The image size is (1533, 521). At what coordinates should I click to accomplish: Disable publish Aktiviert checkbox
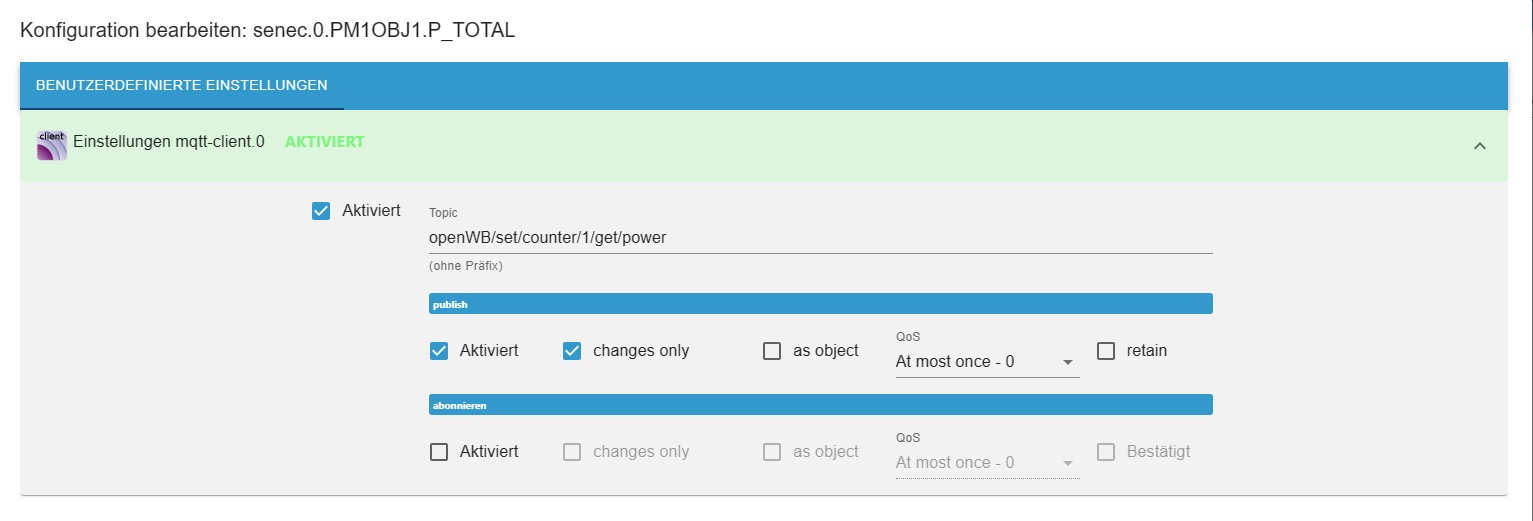coord(439,351)
